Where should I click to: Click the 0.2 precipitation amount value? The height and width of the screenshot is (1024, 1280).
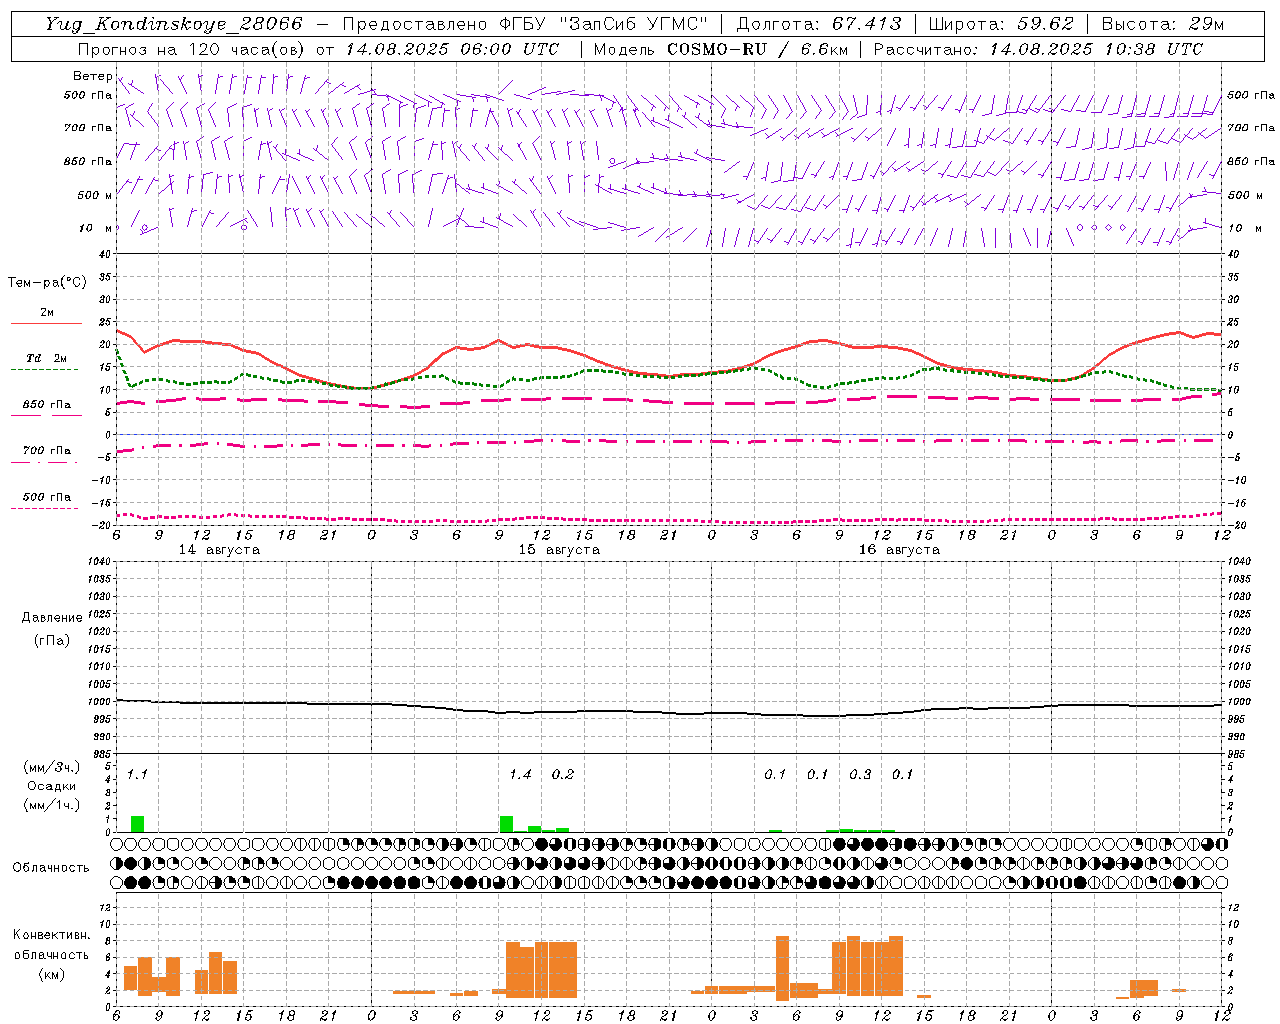click(x=563, y=775)
